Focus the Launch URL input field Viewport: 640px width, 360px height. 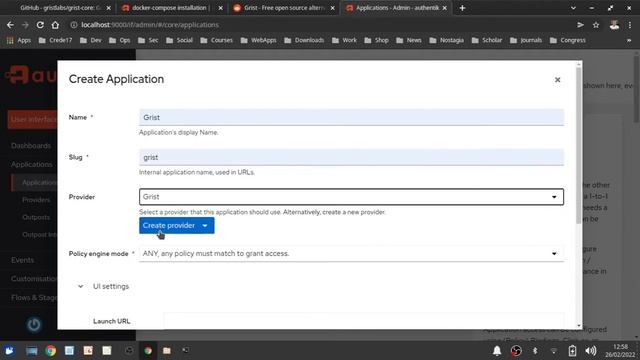(x=363, y=321)
